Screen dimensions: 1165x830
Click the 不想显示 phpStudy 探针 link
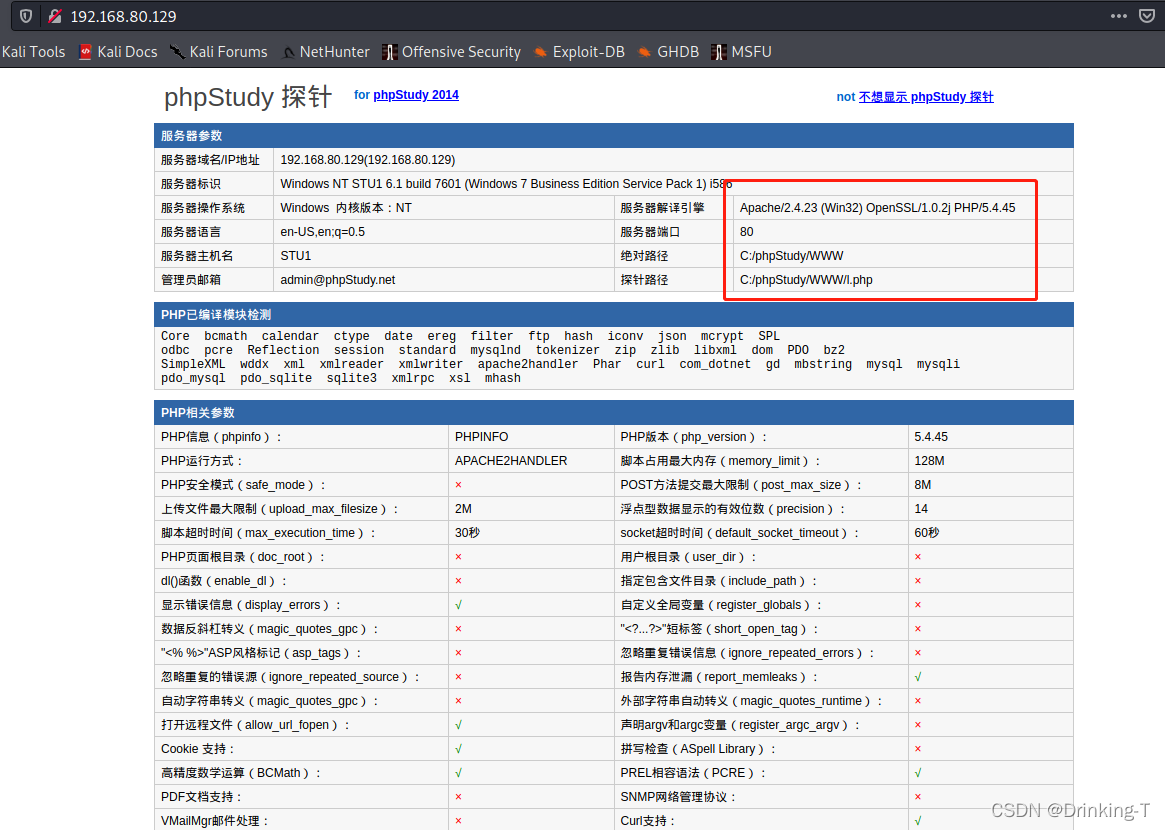pos(926,97)
